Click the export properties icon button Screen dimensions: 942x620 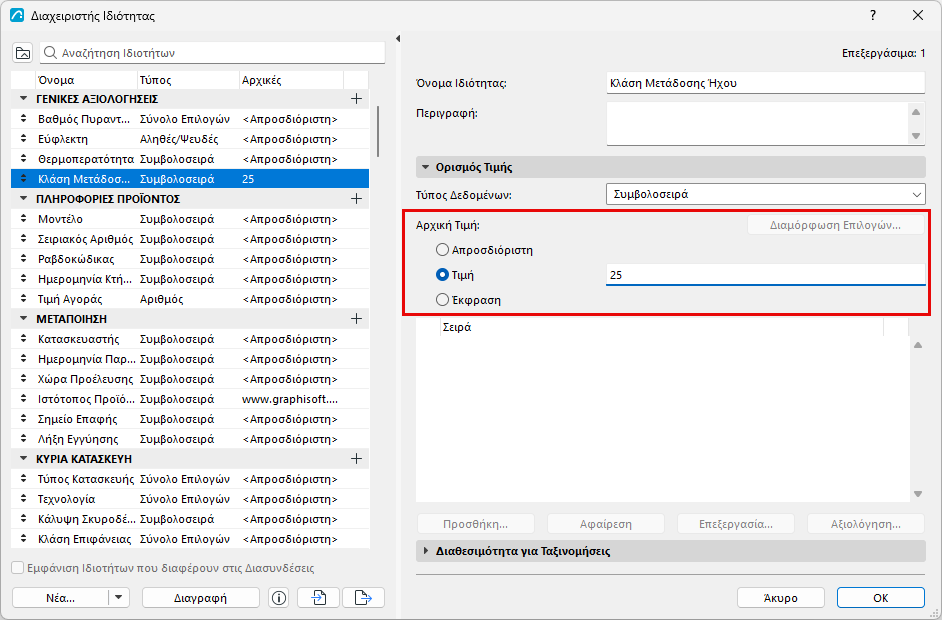[x=363, y=598]
